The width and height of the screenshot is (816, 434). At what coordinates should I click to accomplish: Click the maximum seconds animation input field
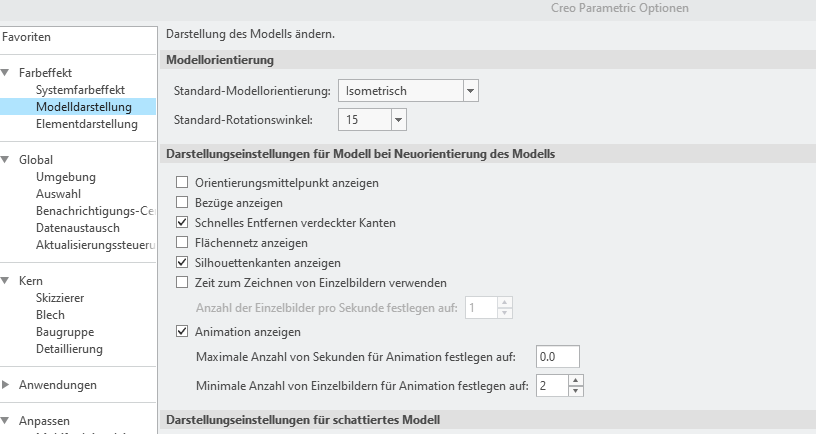(x=558, y=357)
